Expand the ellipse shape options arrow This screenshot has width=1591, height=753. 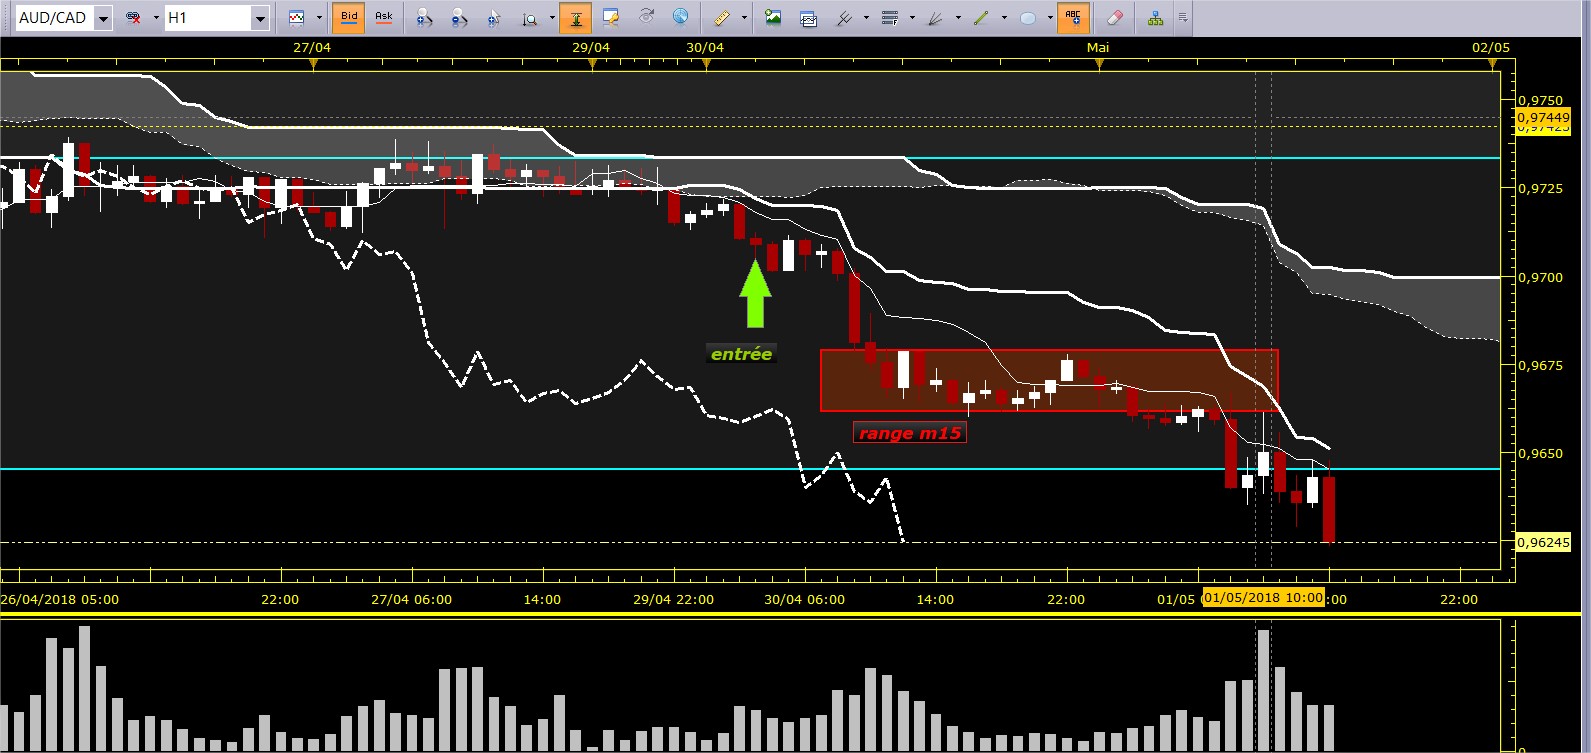[x=1049, y=18]
